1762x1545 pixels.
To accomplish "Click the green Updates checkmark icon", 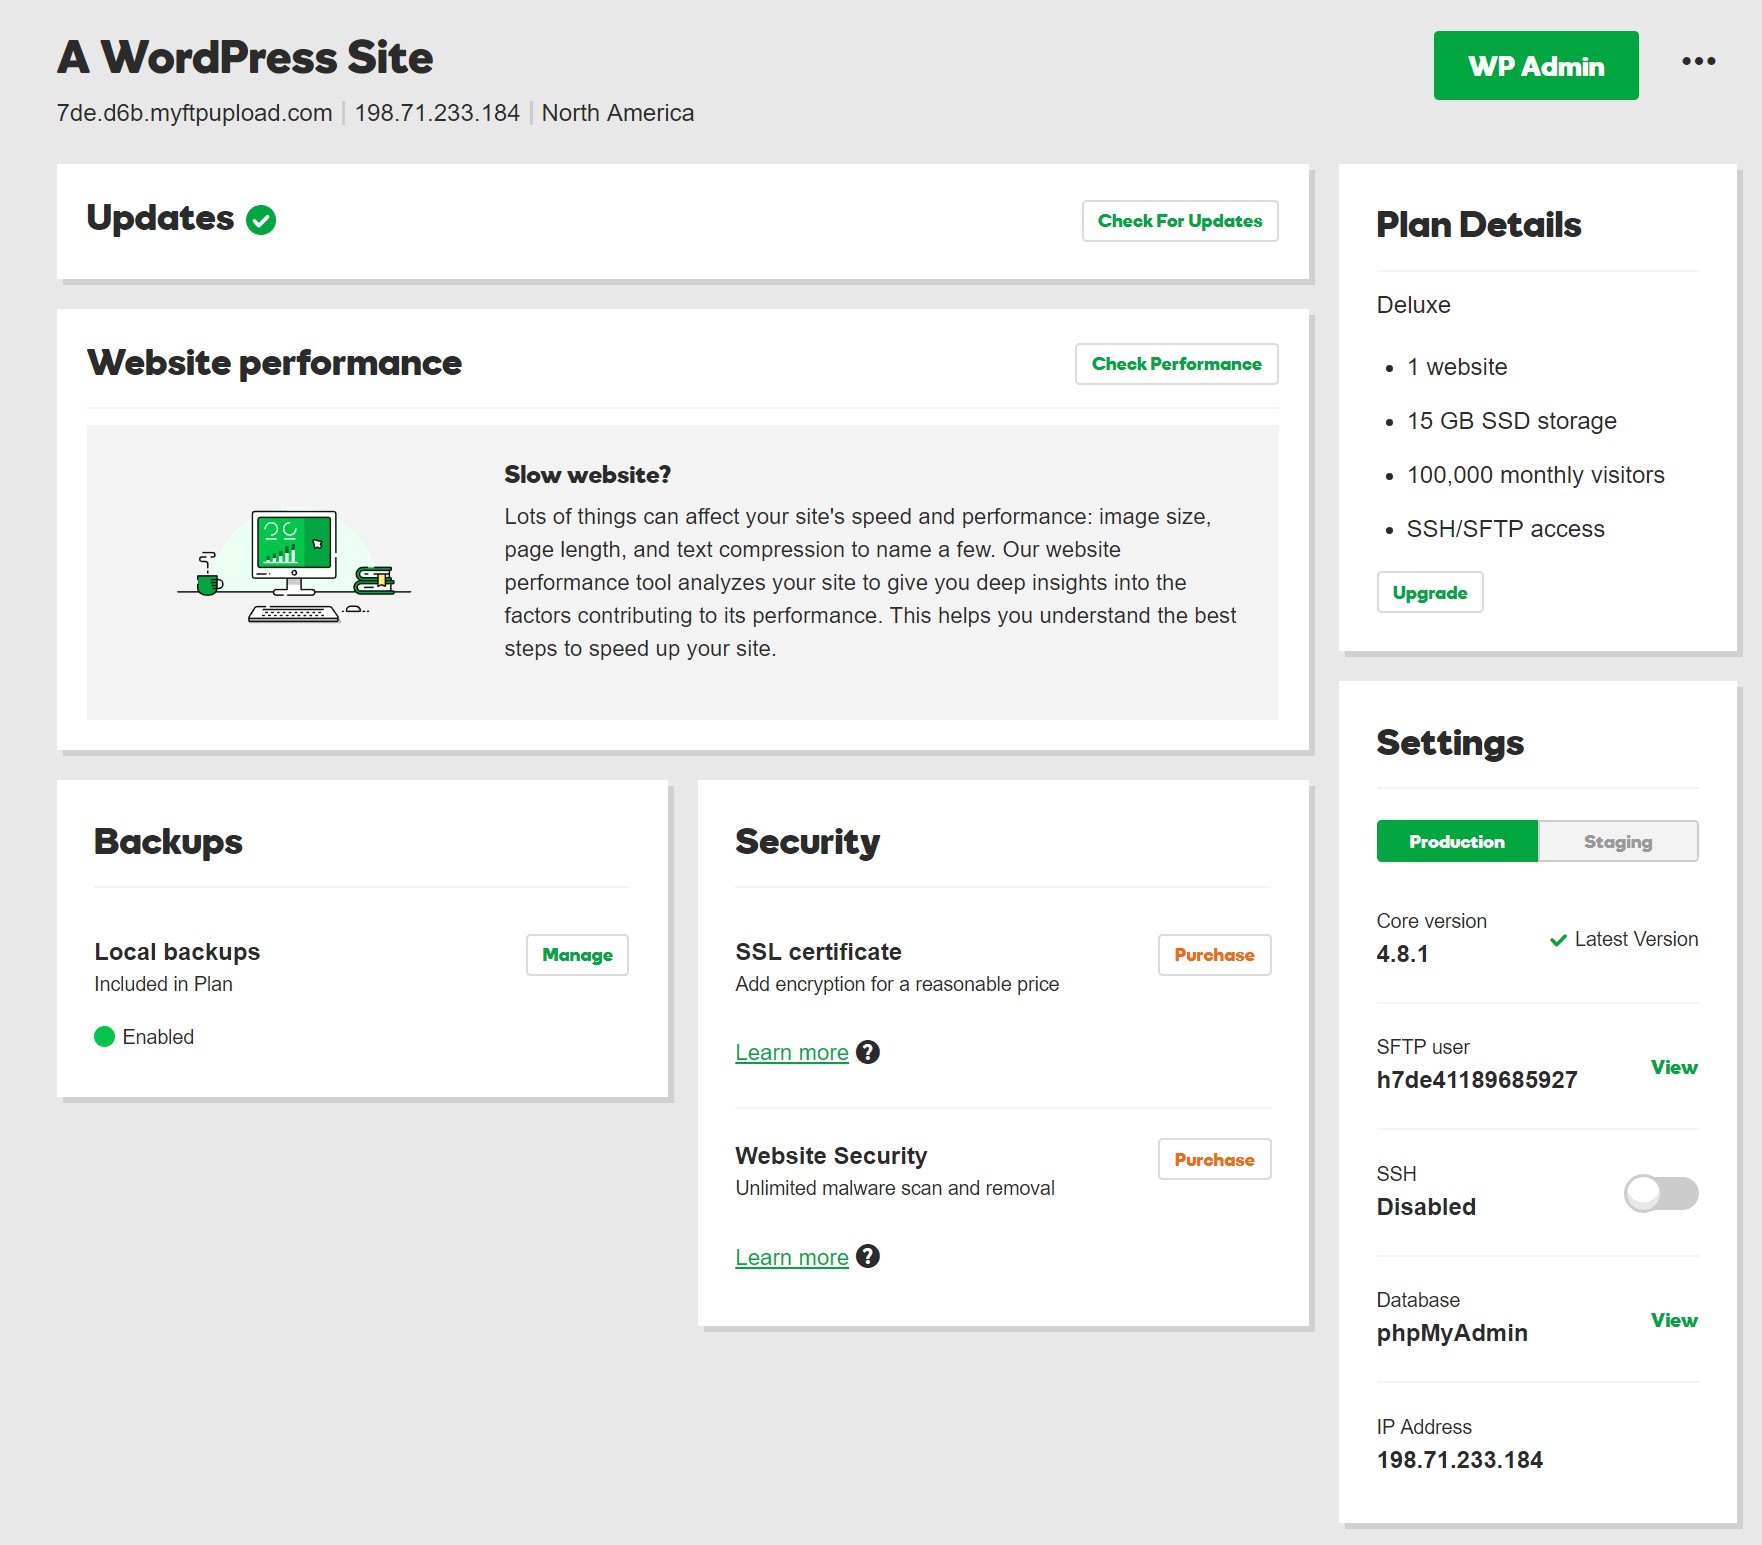I will (x=261, y=220).
